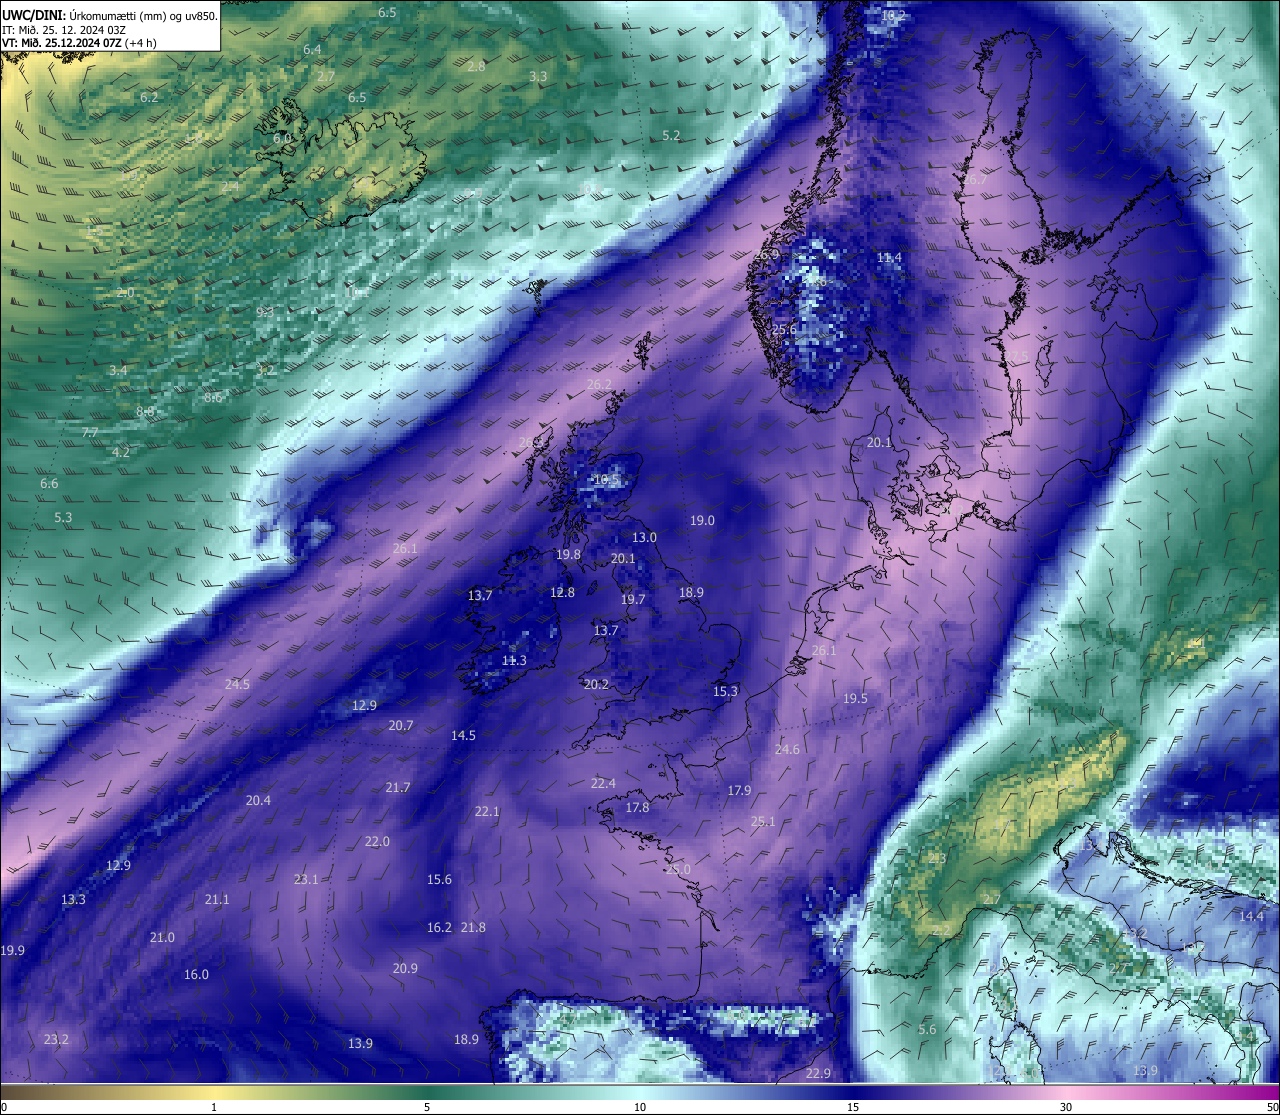Click the 20.4 value label

[258, 800]
